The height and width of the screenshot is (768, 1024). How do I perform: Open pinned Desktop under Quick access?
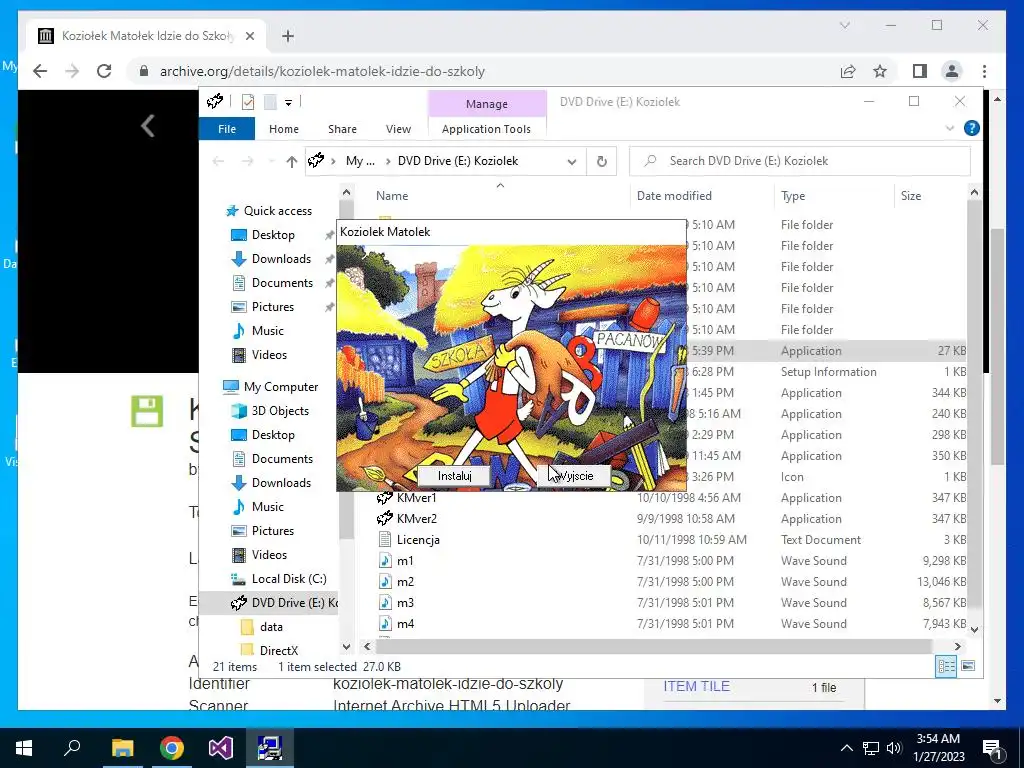pos(273,235)
